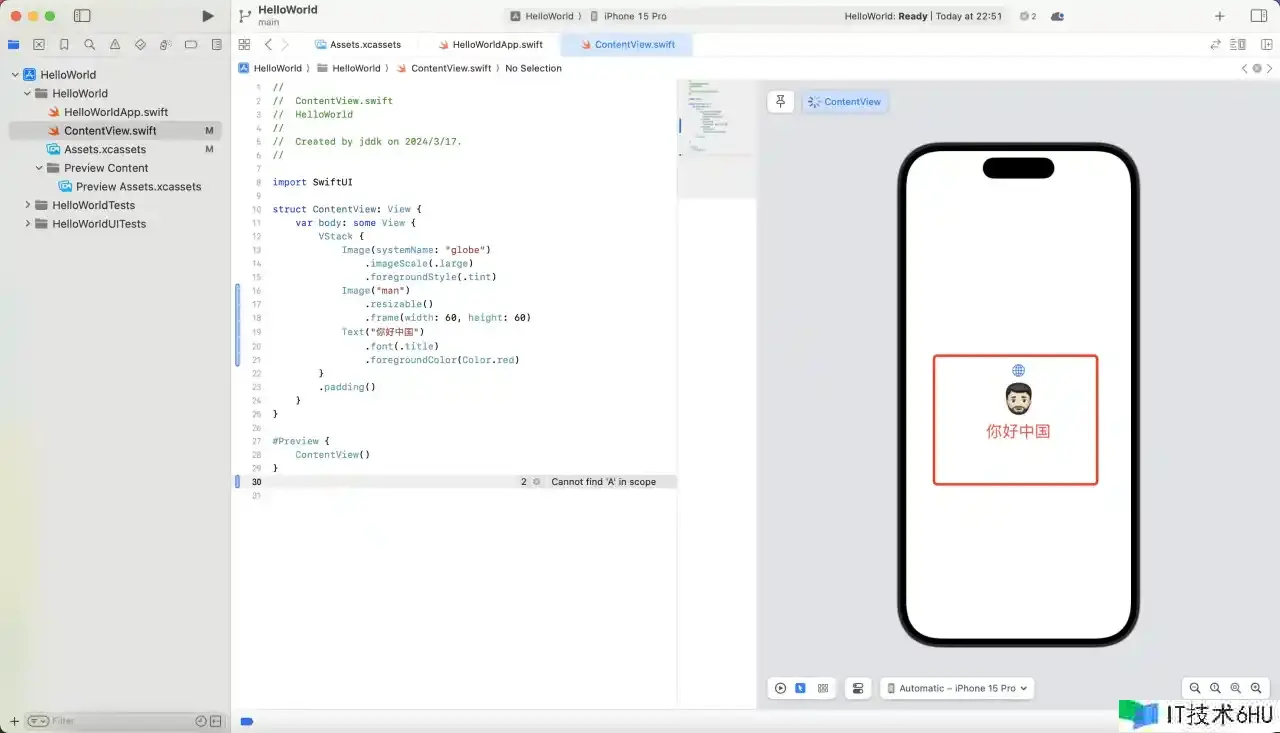Open the Source Control navigator icon
Image resolution: width=1280 pixels, height=733 pixels.
pyautogui.click(x=39, y=45)
